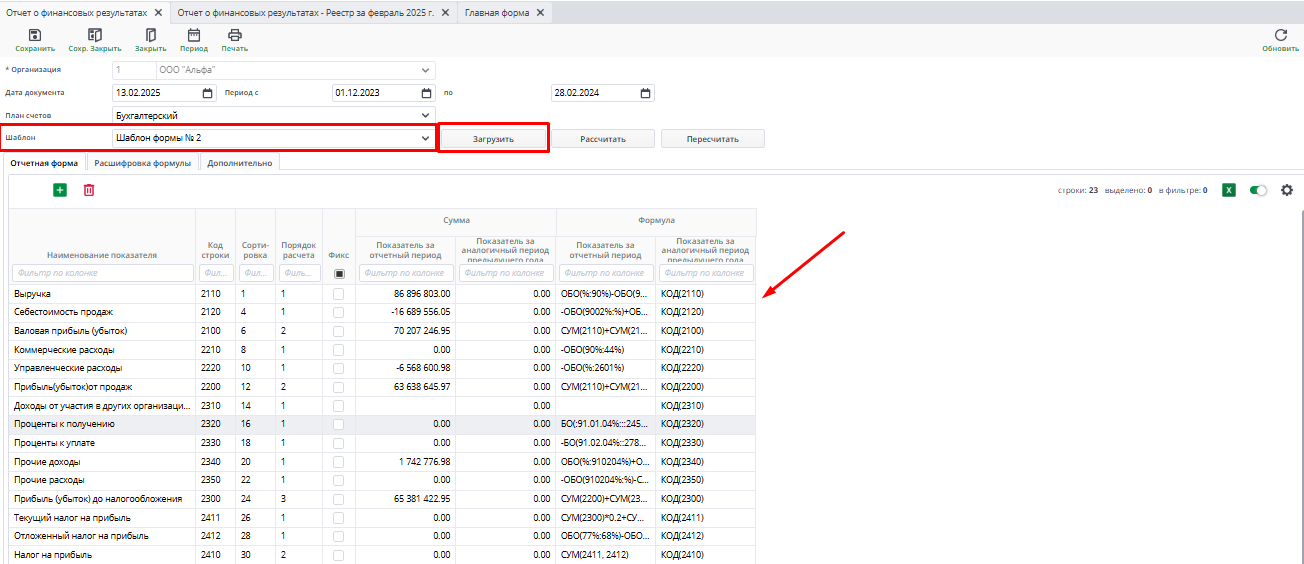Screen dimensions: 1304x564
Task: Click the Print (Печать) printer icon
Action: pos(235,35)
